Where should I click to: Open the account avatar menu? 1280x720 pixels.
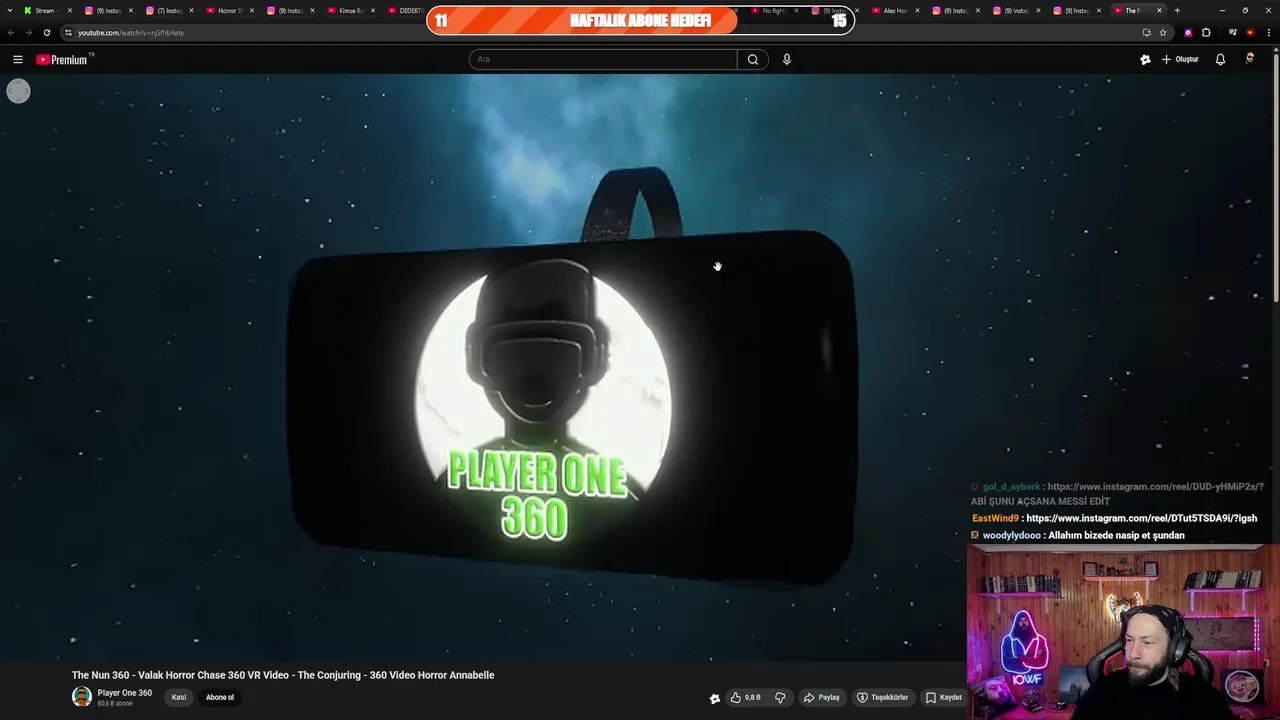pyautogui.click(x=1249, y=59)
